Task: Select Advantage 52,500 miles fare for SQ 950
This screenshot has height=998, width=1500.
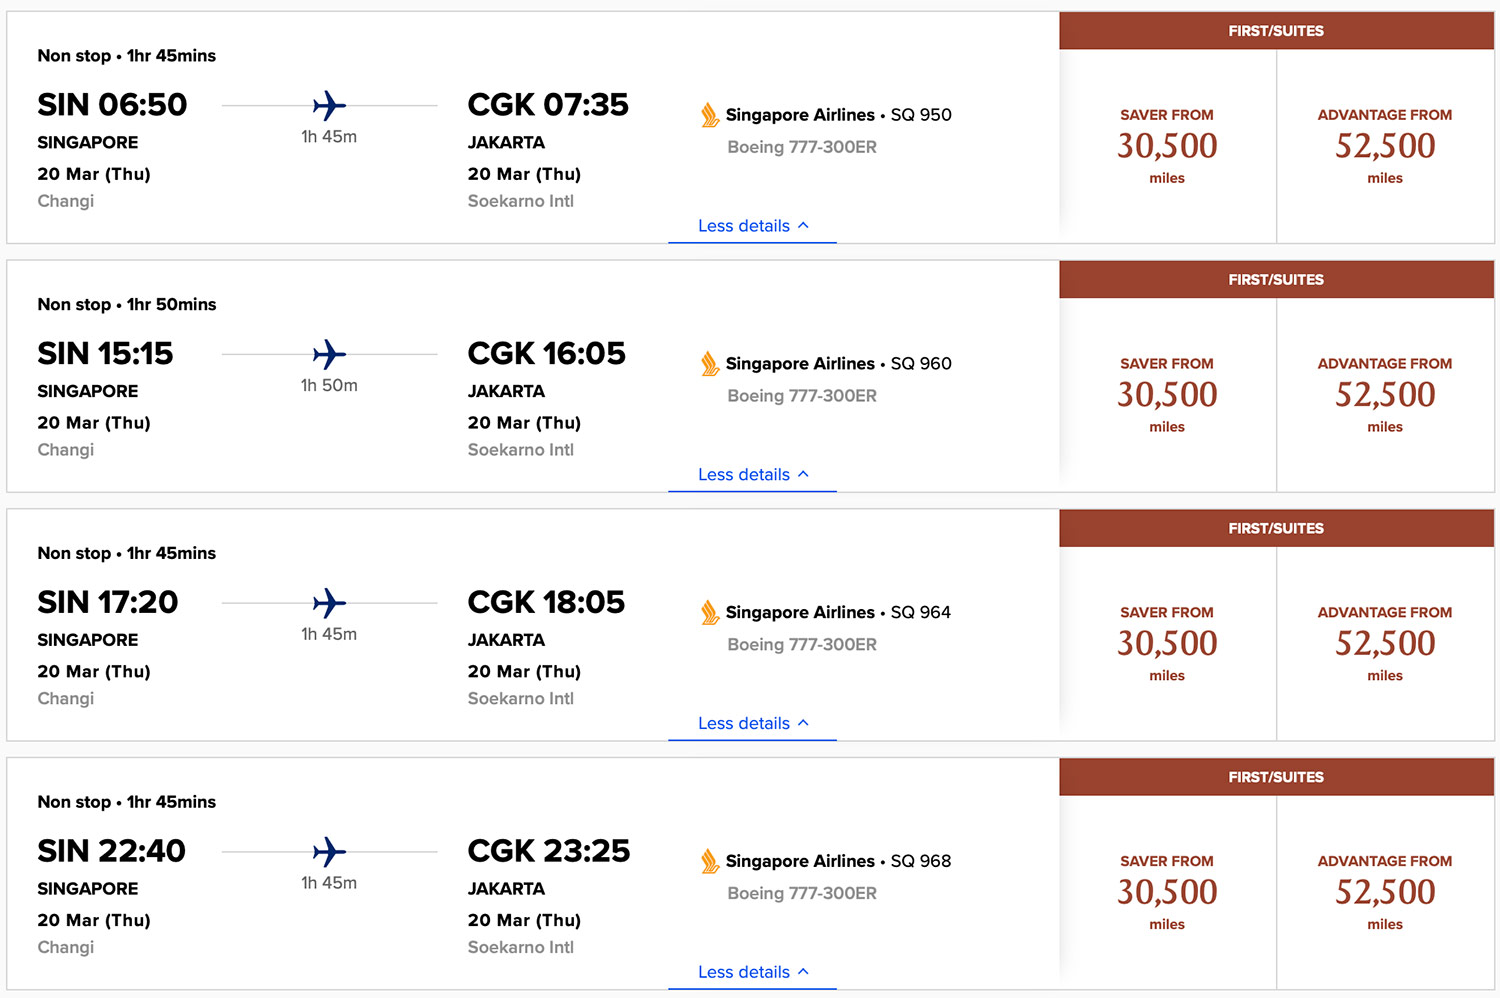Action: pos(1385,146)
